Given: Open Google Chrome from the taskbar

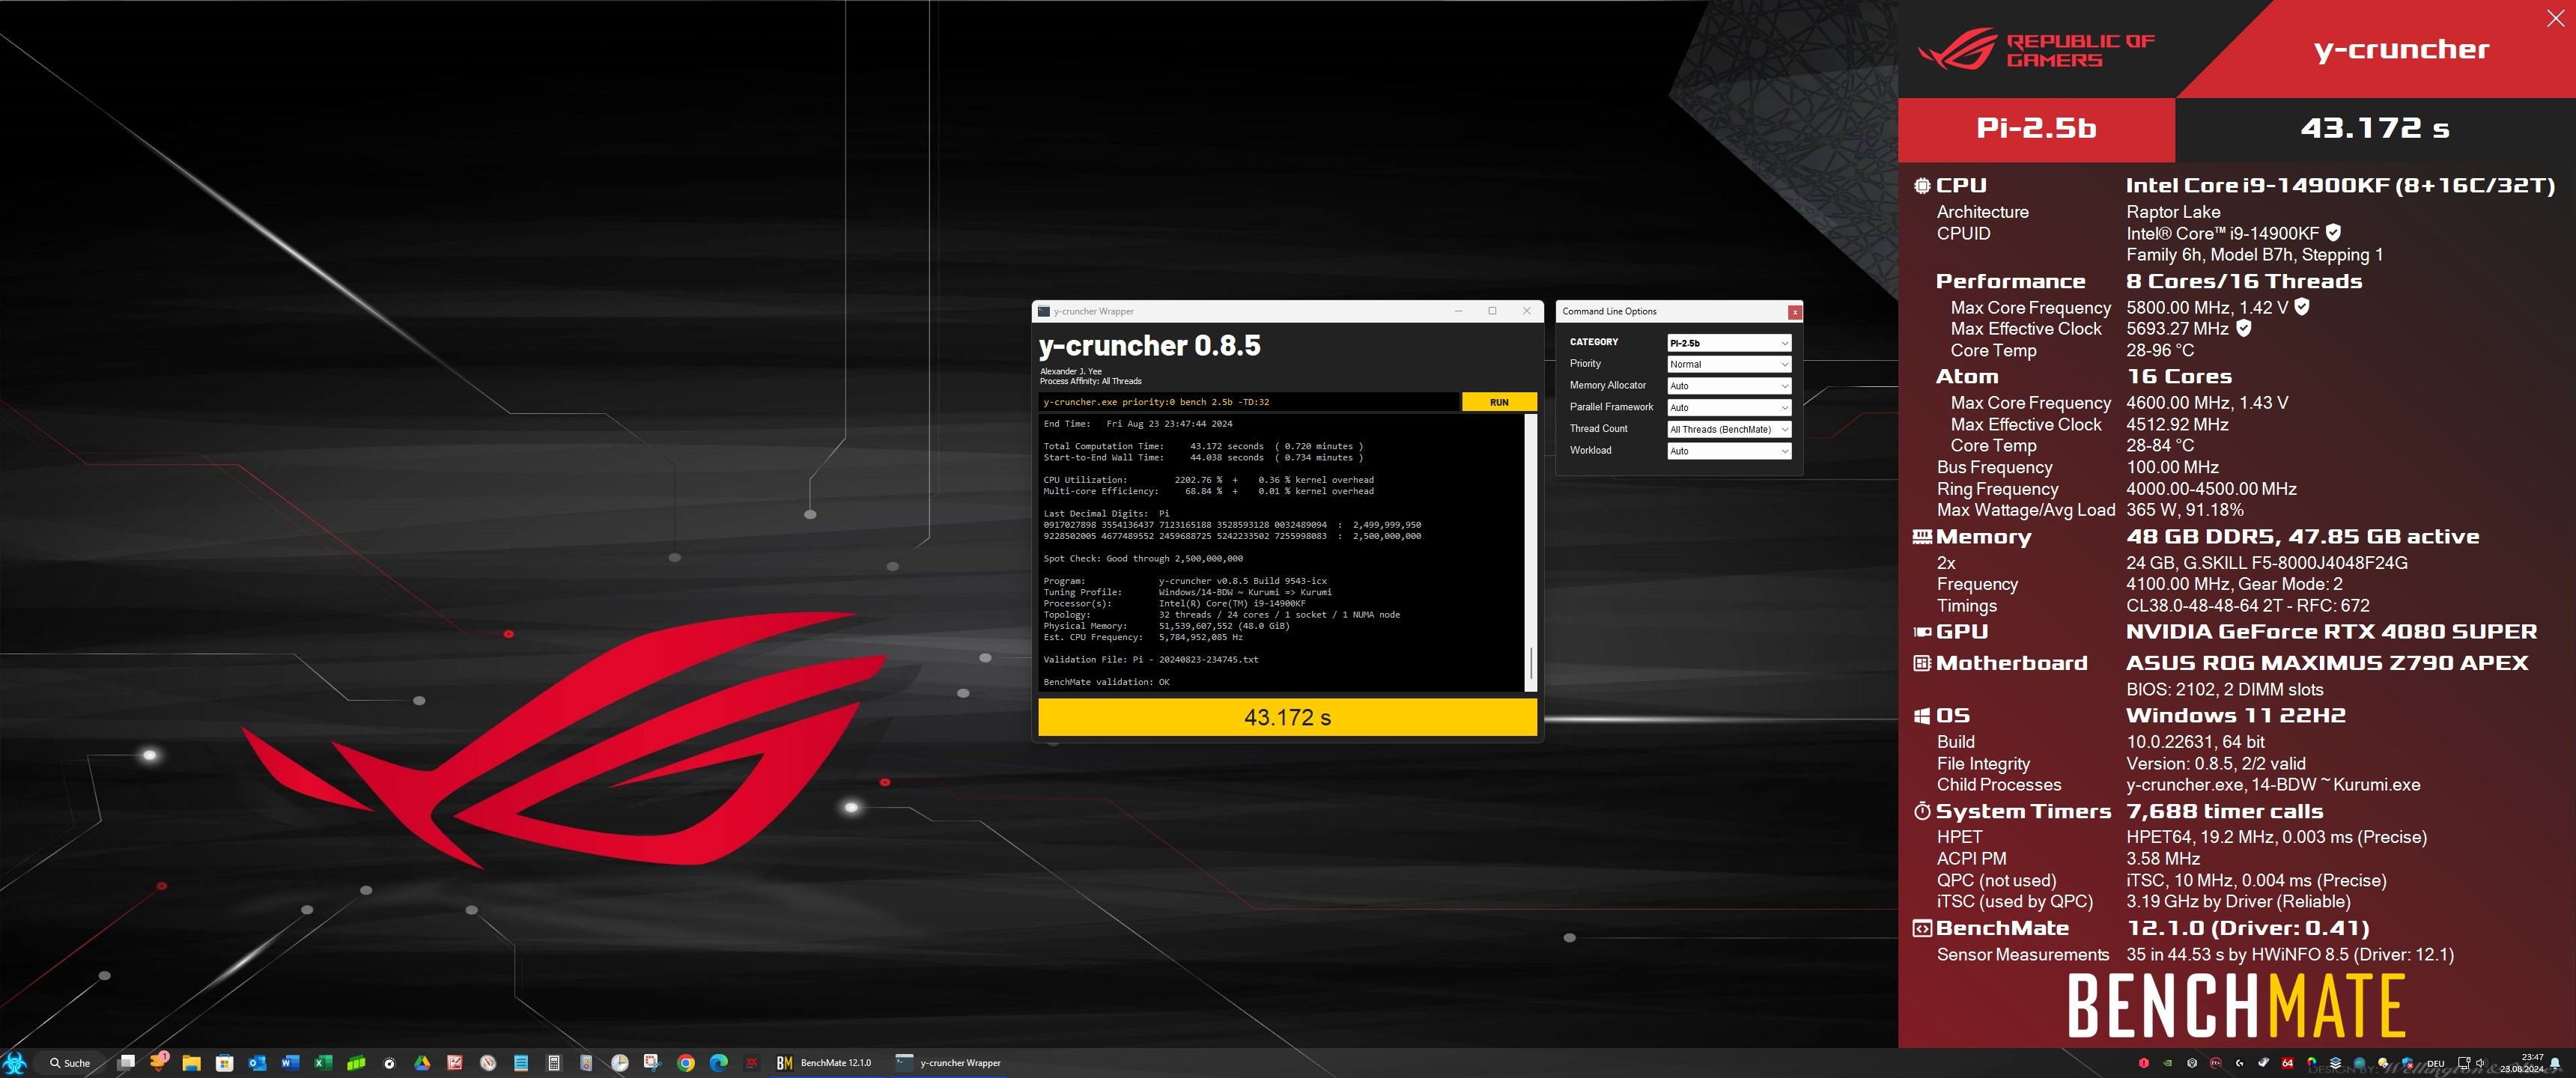Looking at the screenshot, I should pos(686,1063).
